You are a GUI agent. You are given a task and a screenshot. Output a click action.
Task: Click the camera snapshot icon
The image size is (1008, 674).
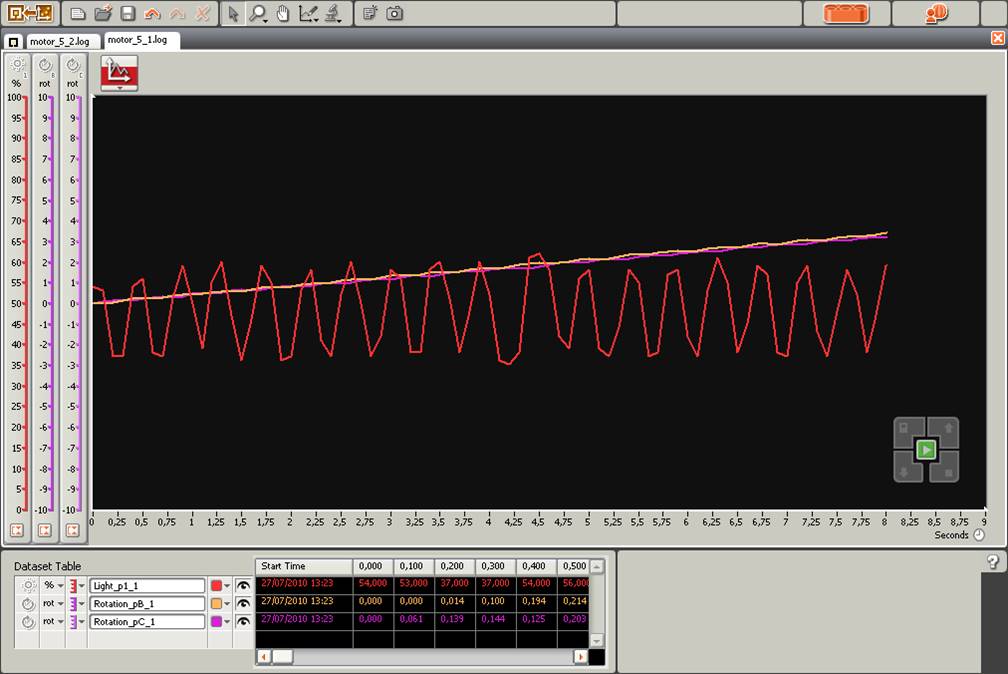[x=395, y=14]
